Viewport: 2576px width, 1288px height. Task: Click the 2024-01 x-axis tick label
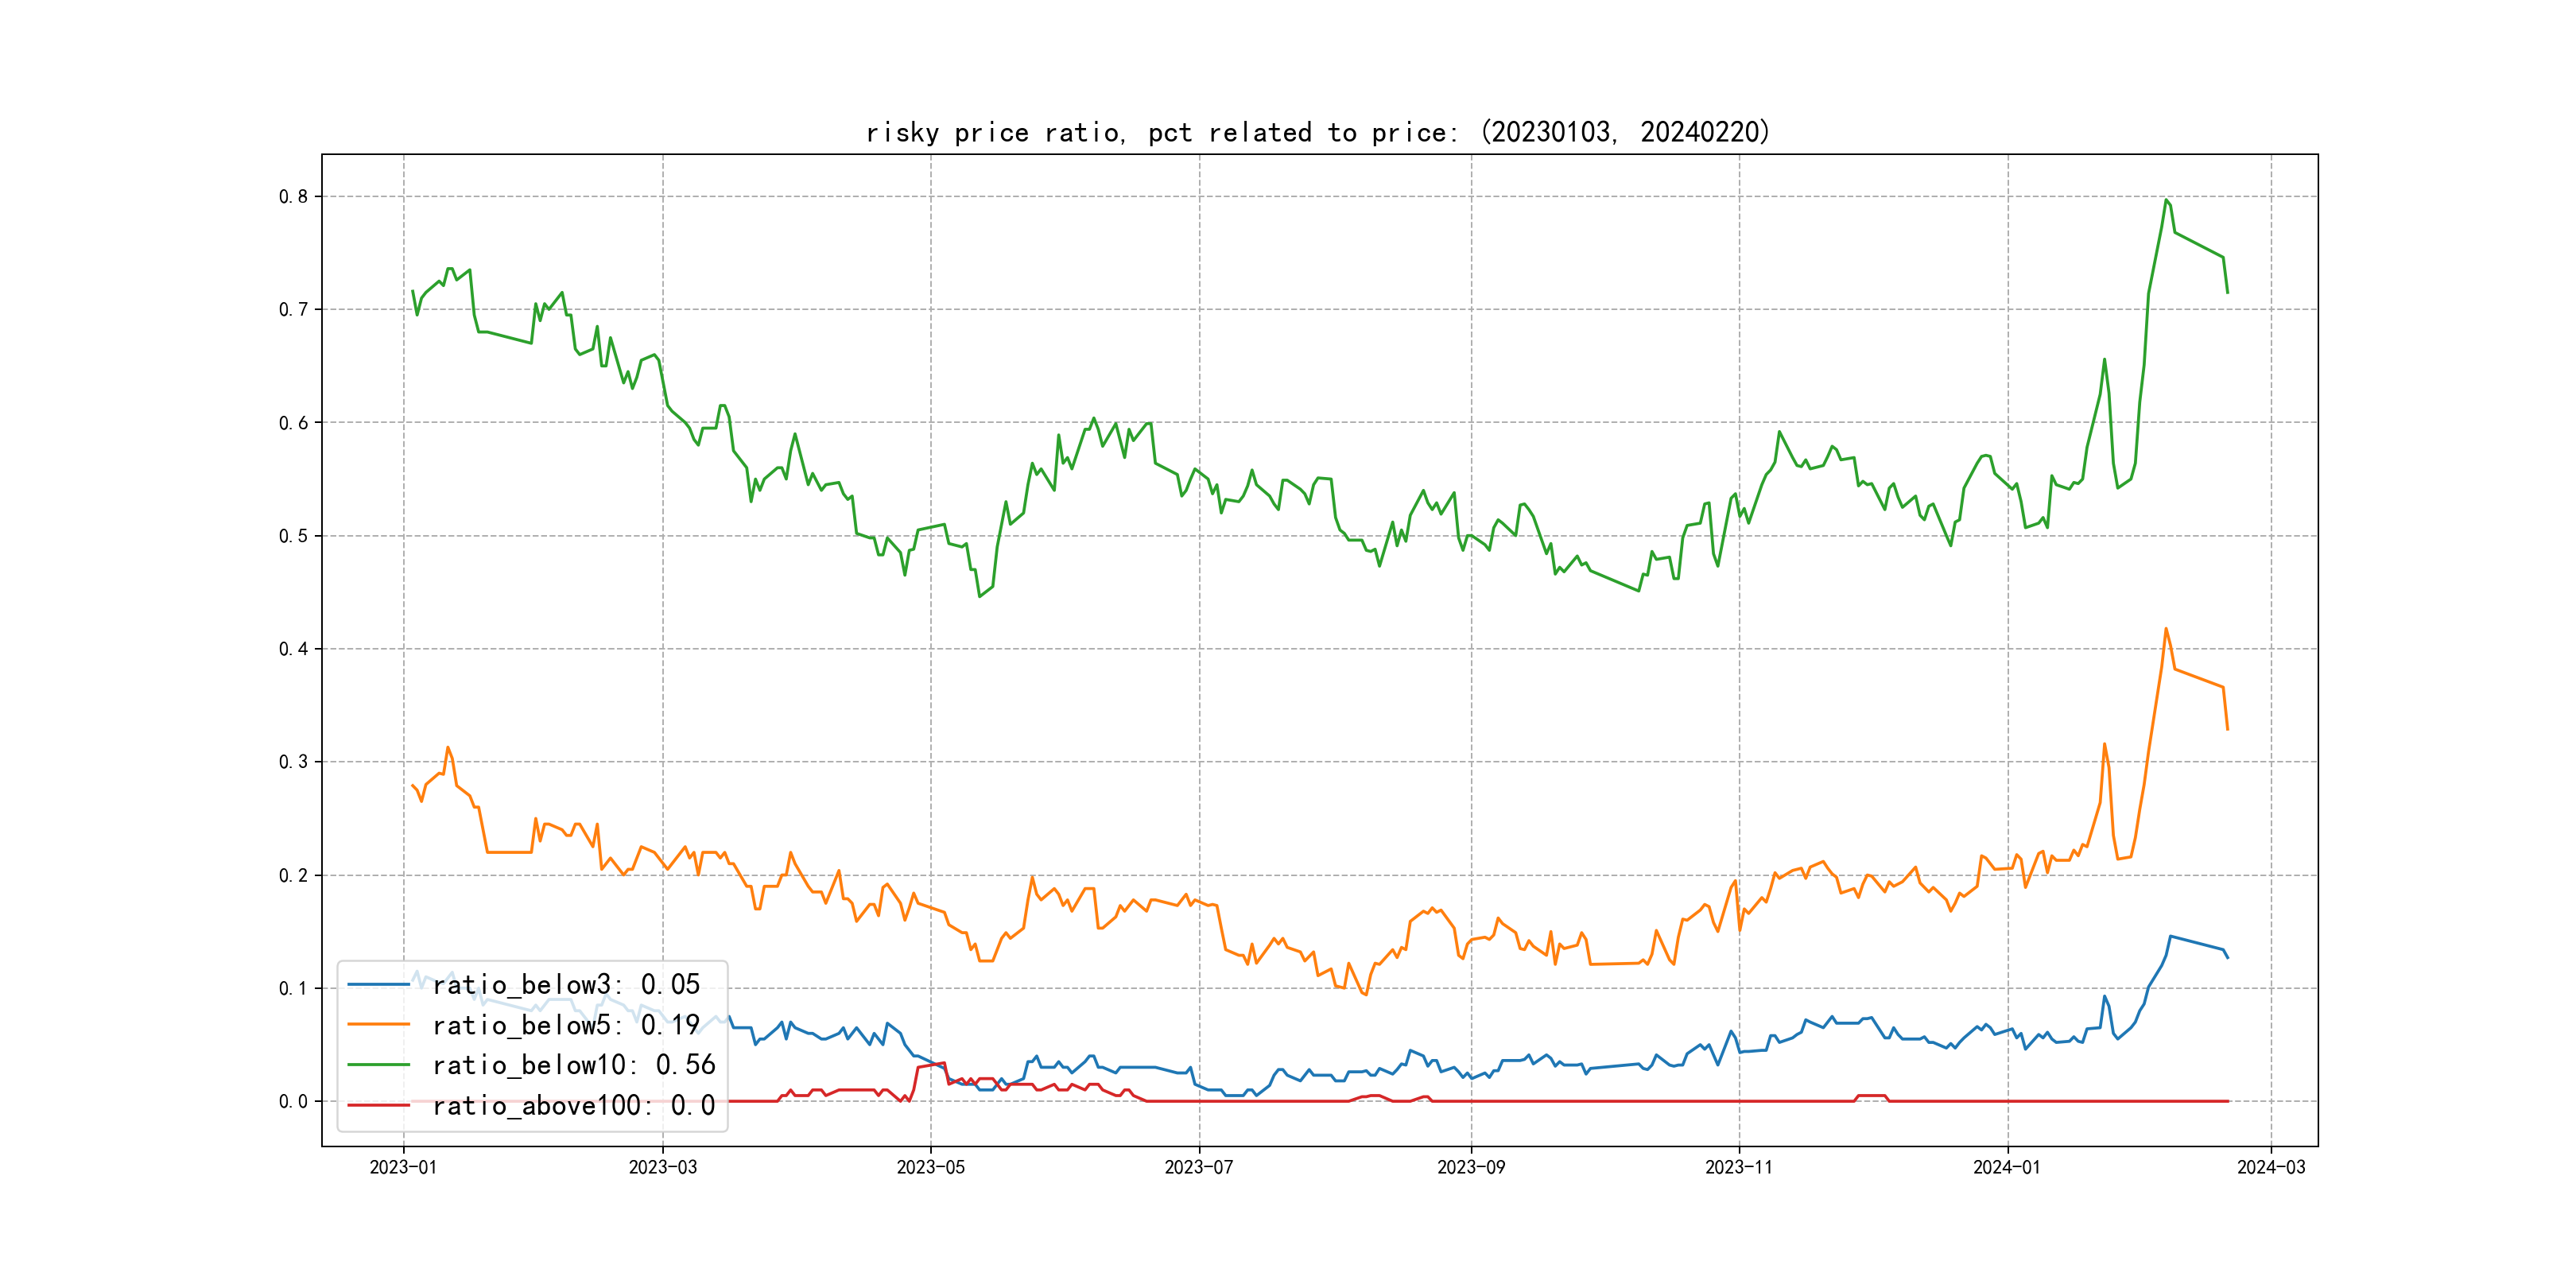click(2006, 1167)
